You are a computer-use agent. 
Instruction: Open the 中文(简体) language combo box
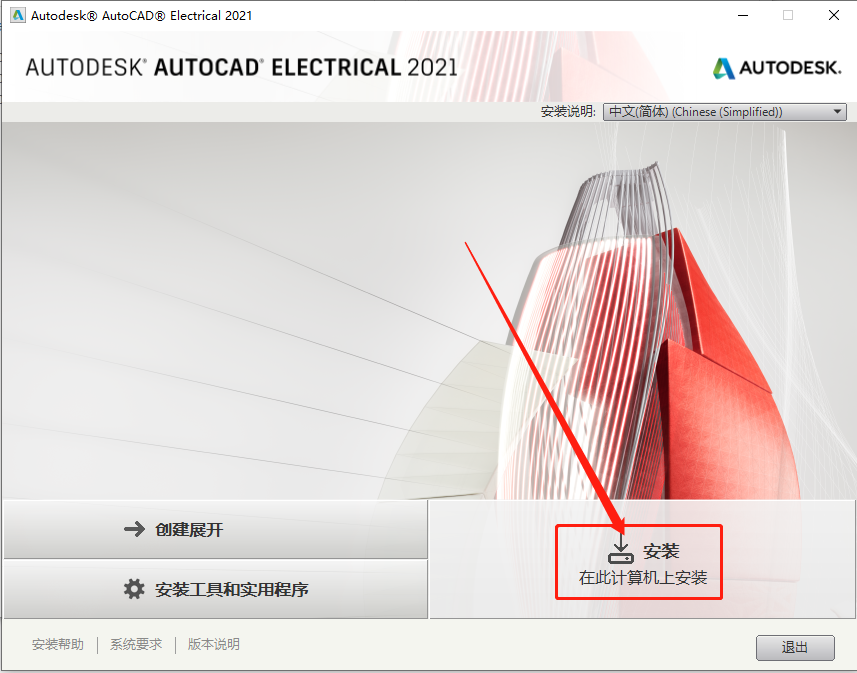pos(725,112)
